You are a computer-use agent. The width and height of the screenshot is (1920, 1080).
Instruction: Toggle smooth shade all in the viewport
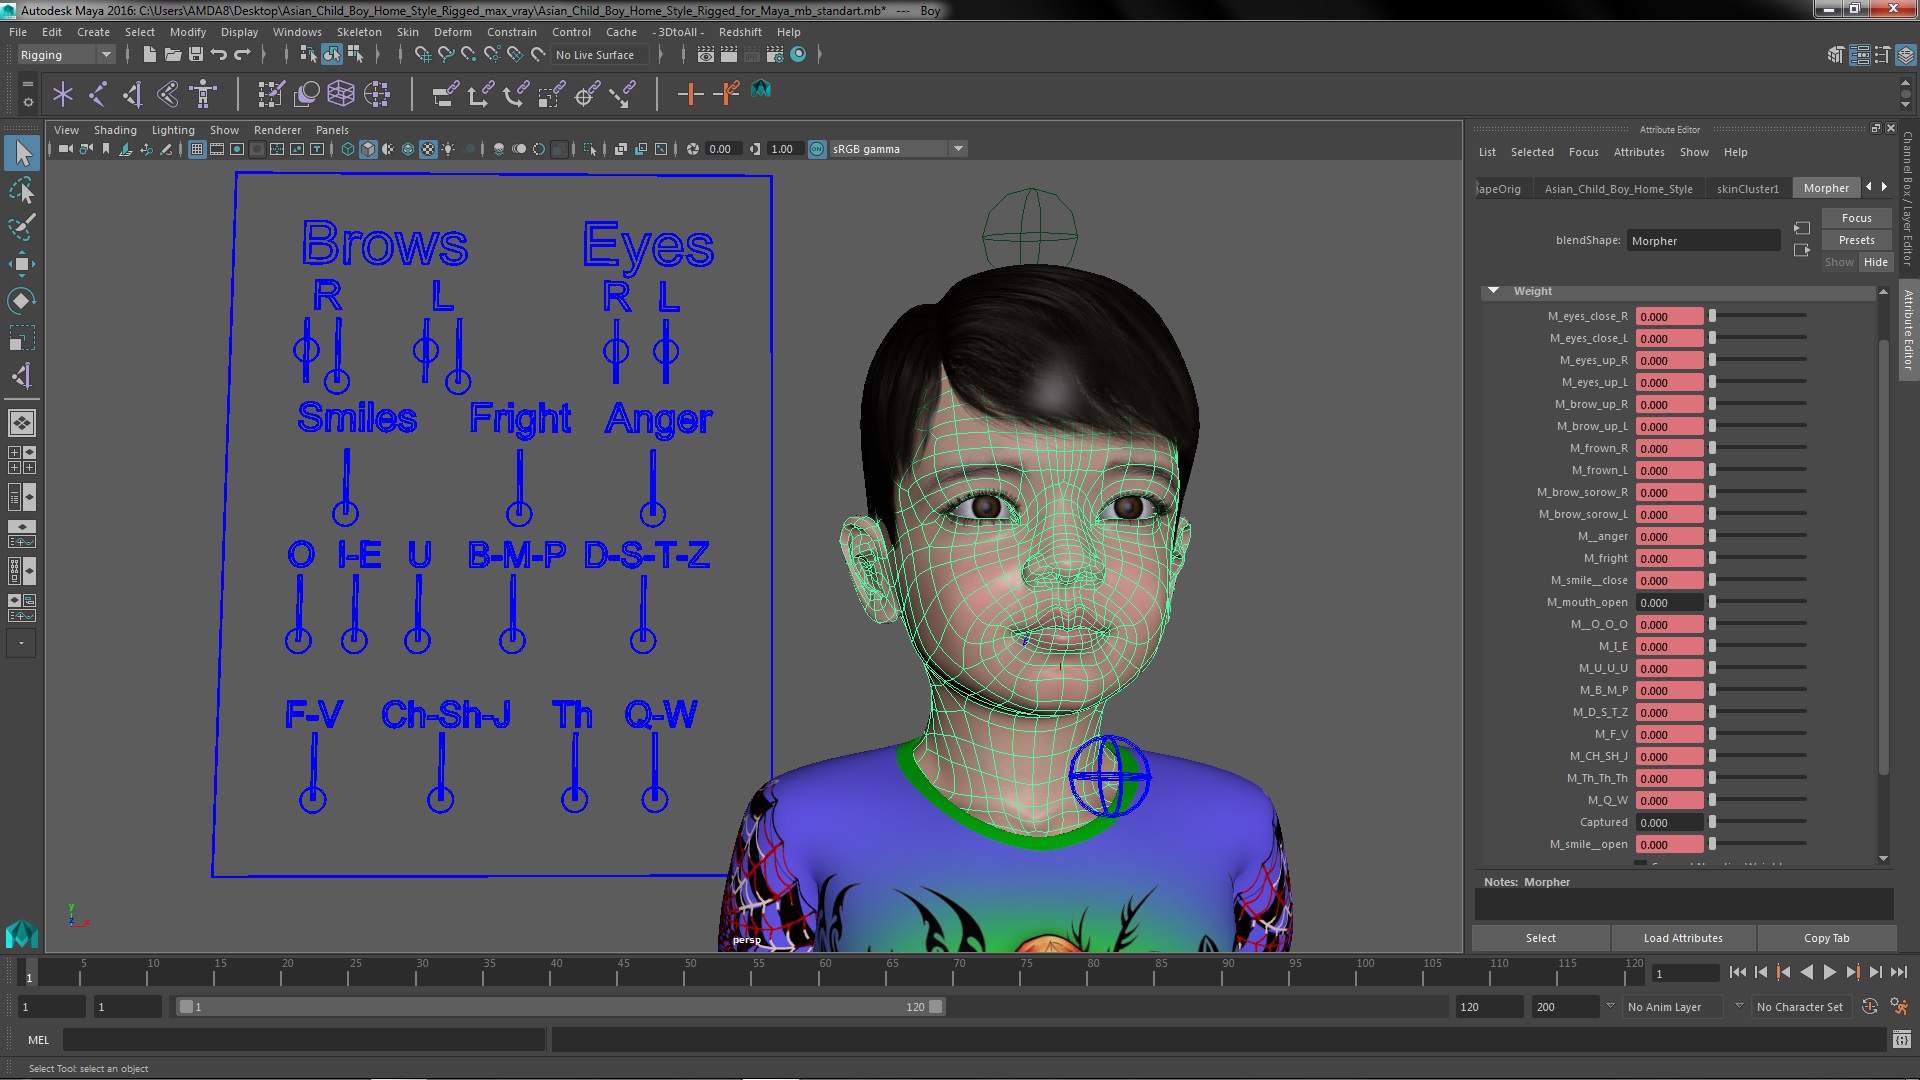tap(368, 149)
